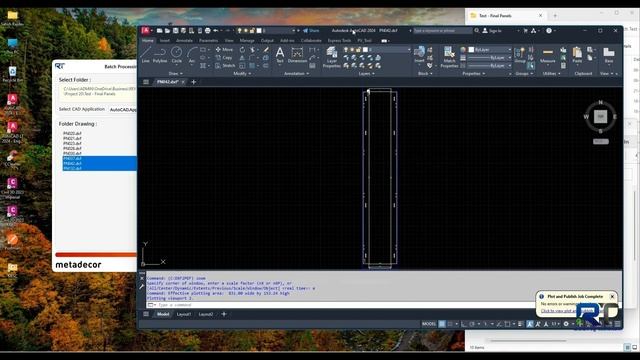Switch to the Home ribbon tab
Screen dimensions: 640x360
[148, 40]
